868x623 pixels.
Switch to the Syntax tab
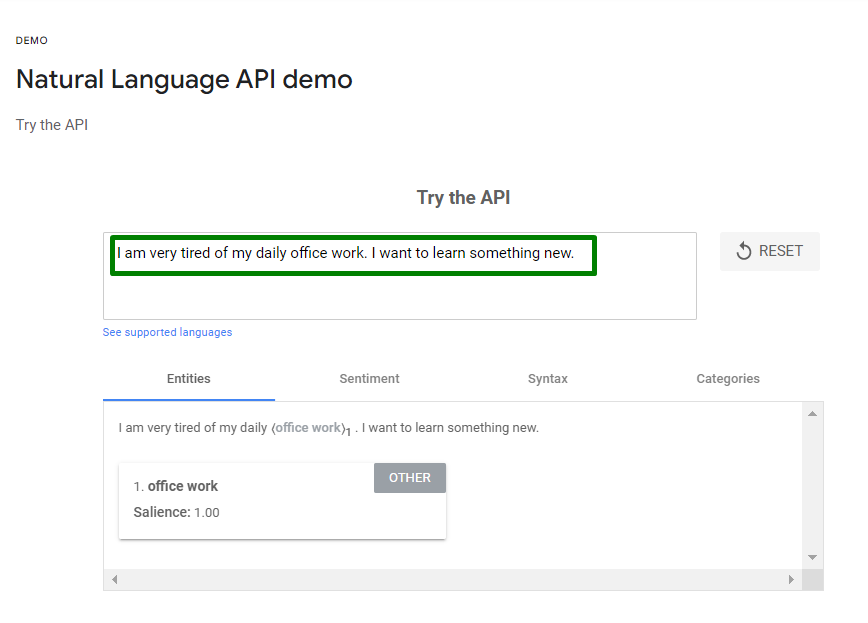(548, 379)
